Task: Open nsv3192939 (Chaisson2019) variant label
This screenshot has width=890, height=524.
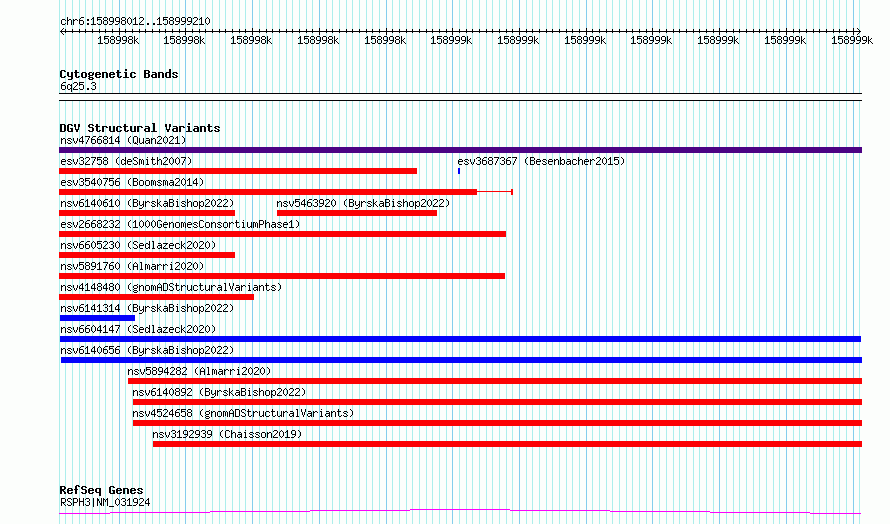Action: click(x=227, y=434)
